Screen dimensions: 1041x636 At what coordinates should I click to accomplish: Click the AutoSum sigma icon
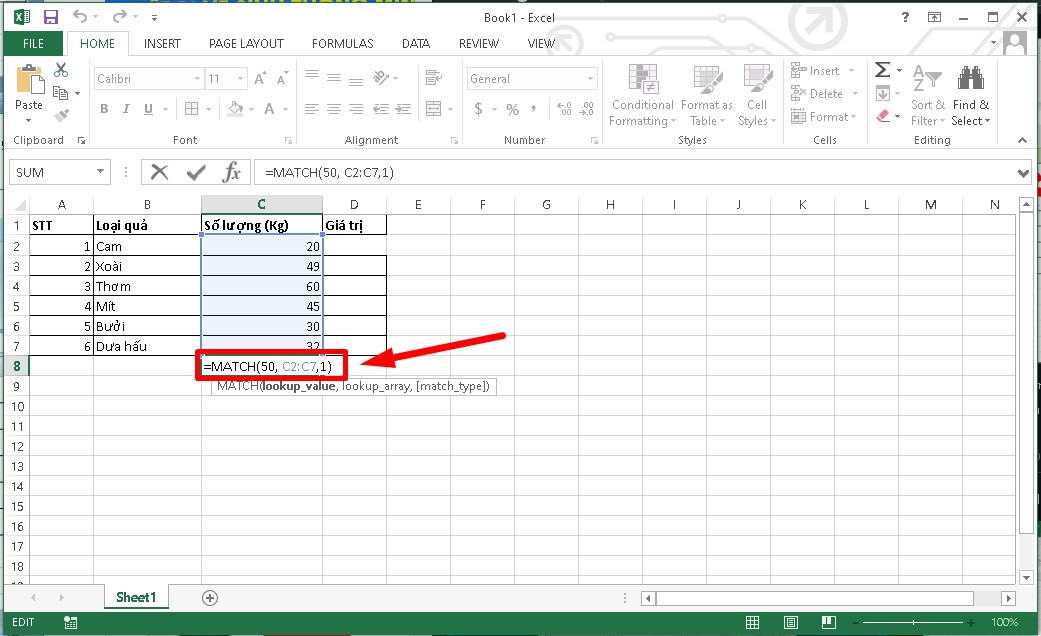(x=882, y=70)
